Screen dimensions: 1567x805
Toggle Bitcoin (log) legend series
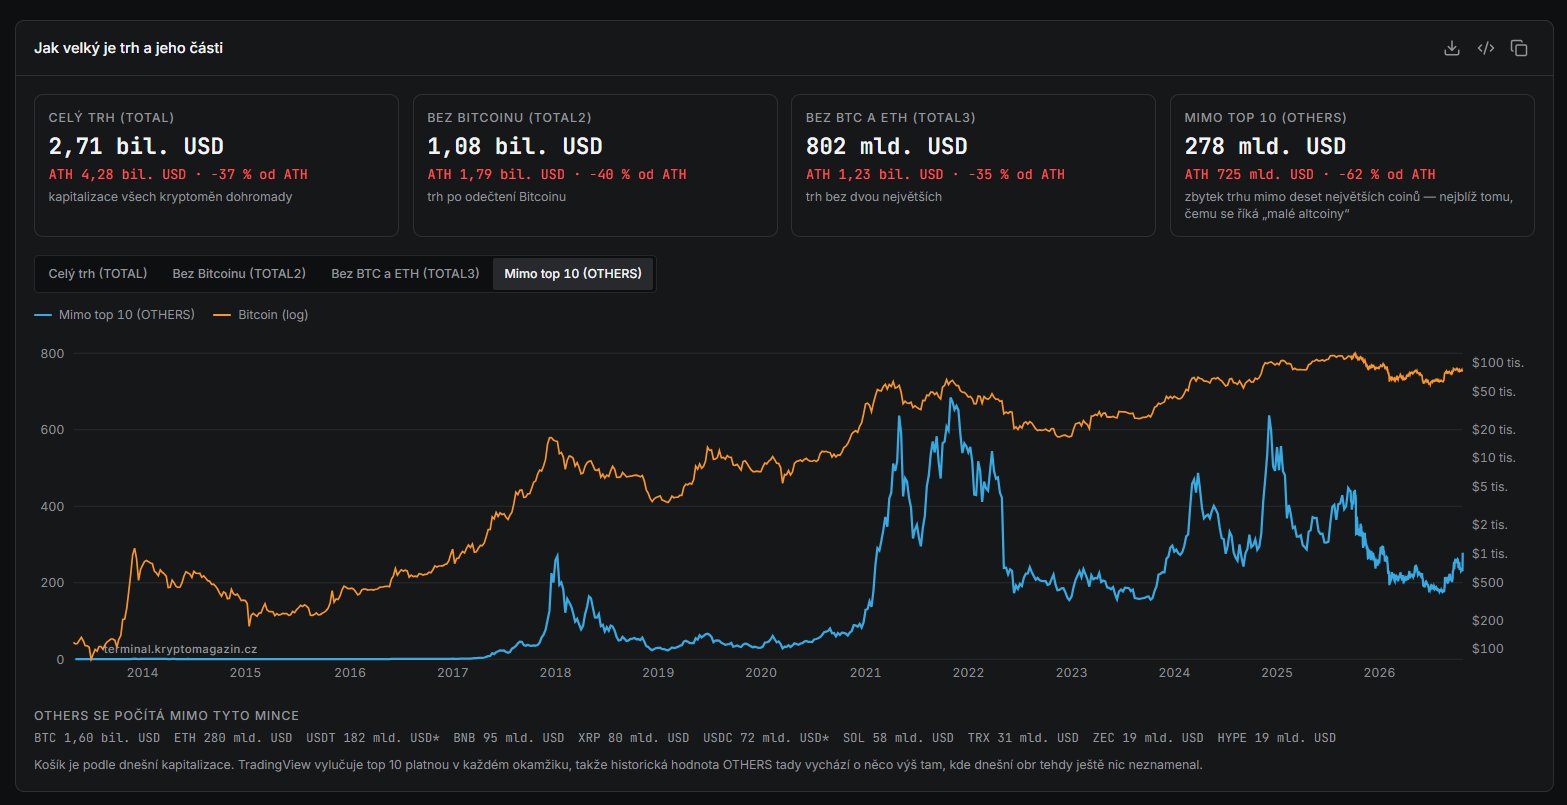(261, 315)
